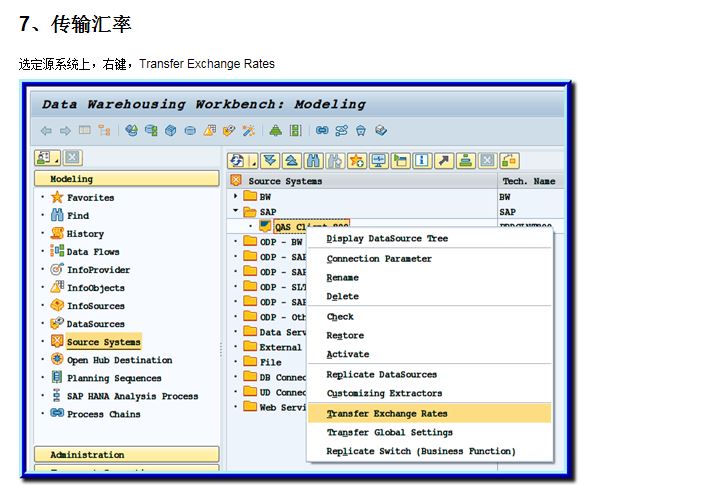Image resolution: width=706 pixels, height=499 pixels.
Task: Select Customizing Extractors in the context menu
Action: tap(384, 394)
